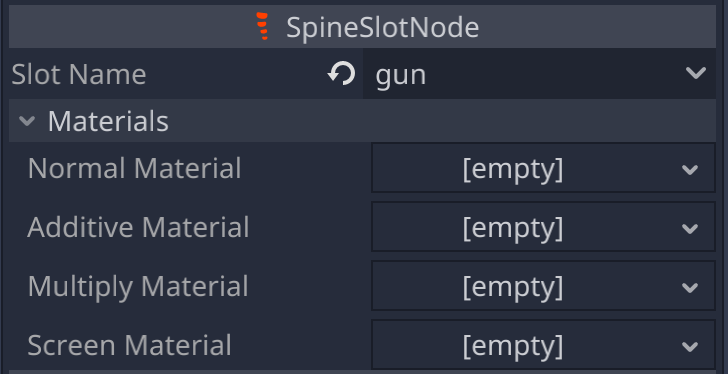Select the Multiply Material property label
This screenshot has width=728, height=374.
[x=138, y=286]
